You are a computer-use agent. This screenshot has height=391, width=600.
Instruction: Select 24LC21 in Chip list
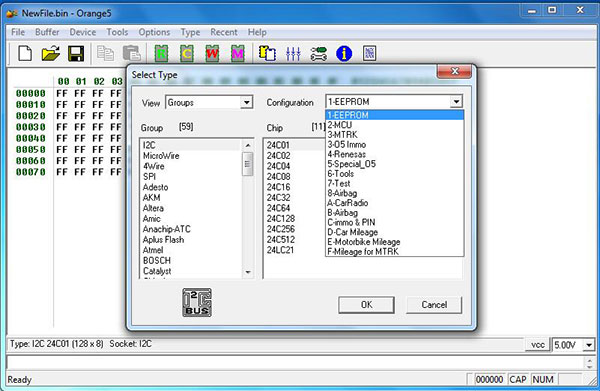[280, 250]
